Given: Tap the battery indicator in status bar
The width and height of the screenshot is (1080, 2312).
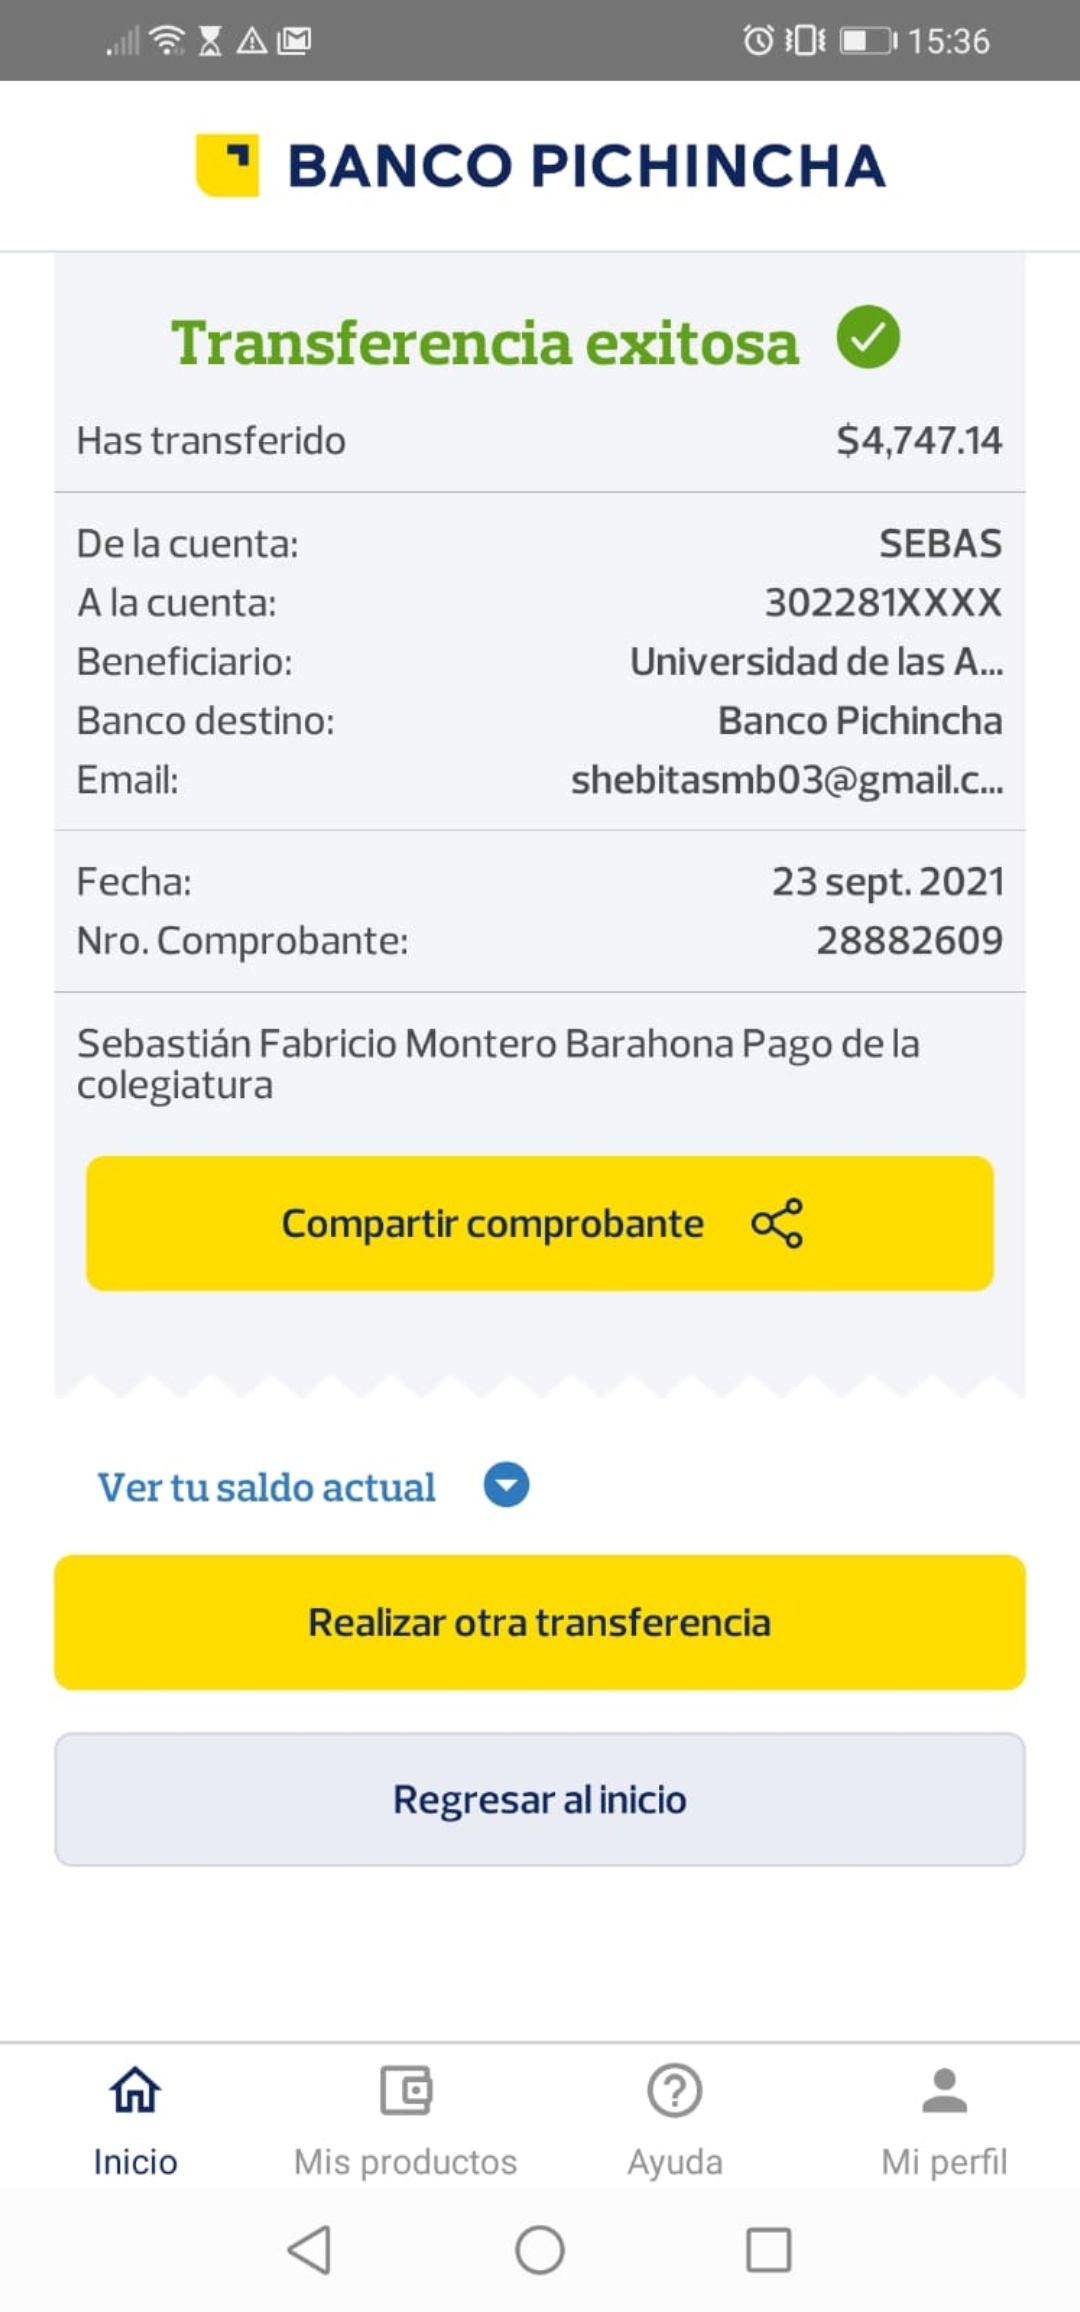Looking at the screenshot, I should tap(867, 40).
